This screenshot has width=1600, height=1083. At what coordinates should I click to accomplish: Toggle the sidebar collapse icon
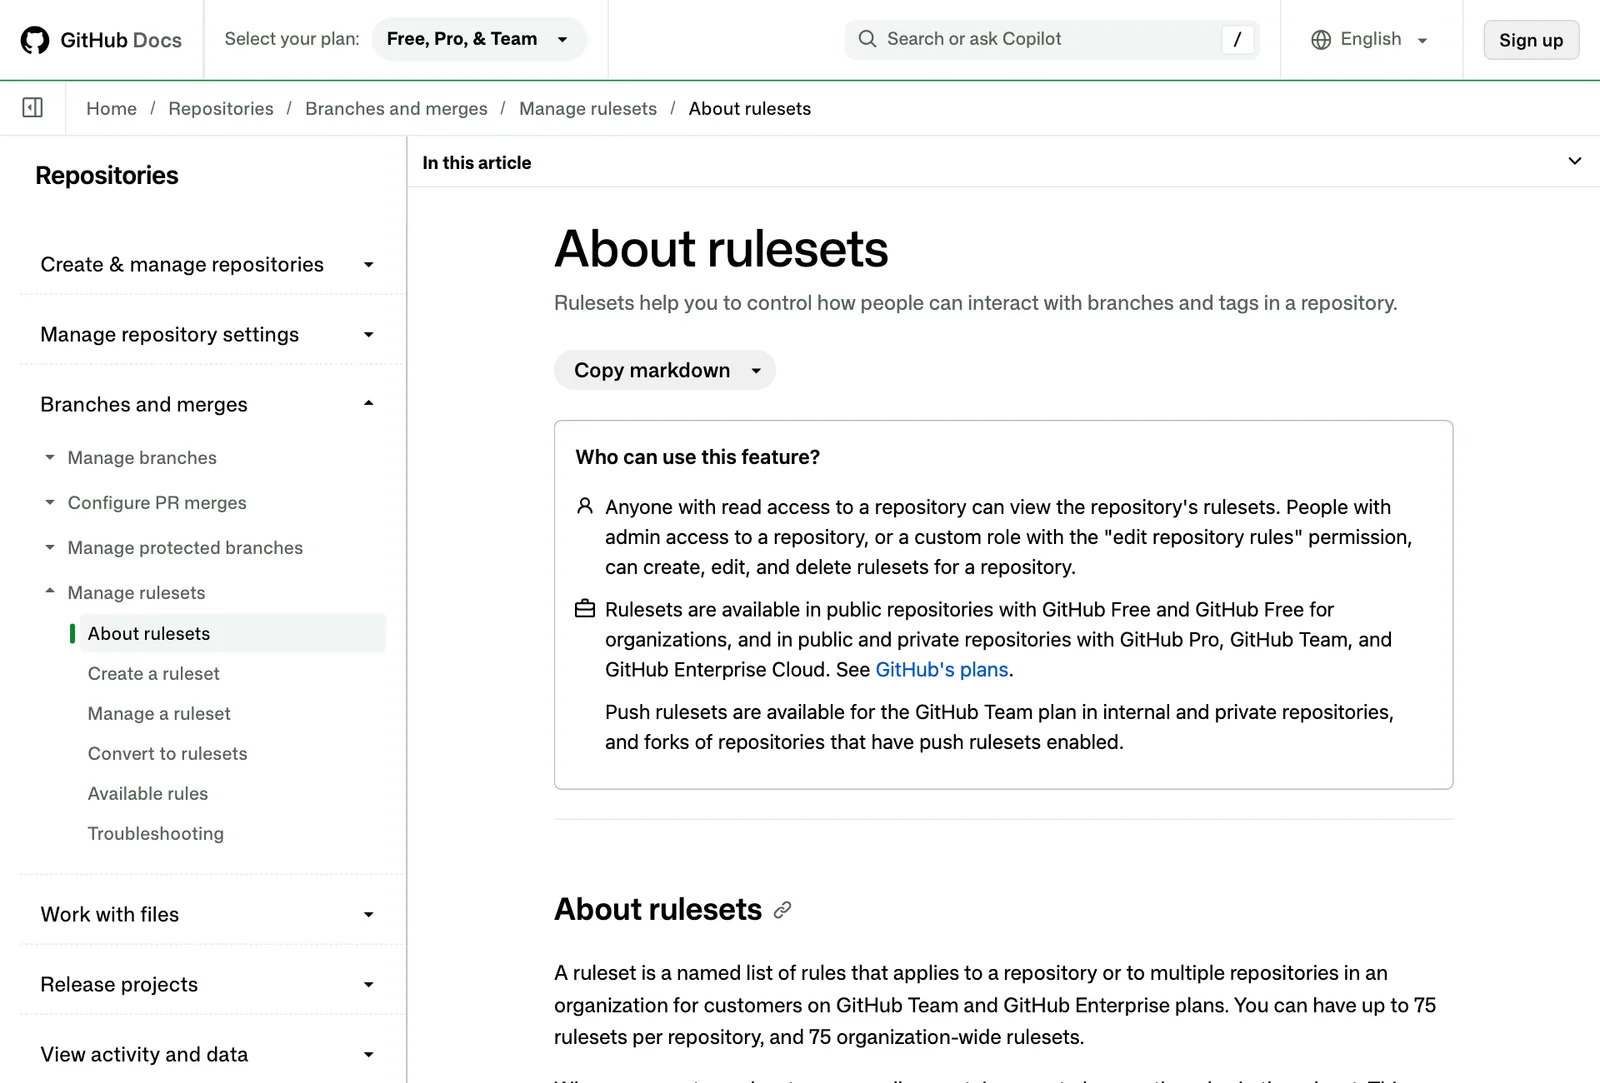pyautogui.click(x=33, y=107)
